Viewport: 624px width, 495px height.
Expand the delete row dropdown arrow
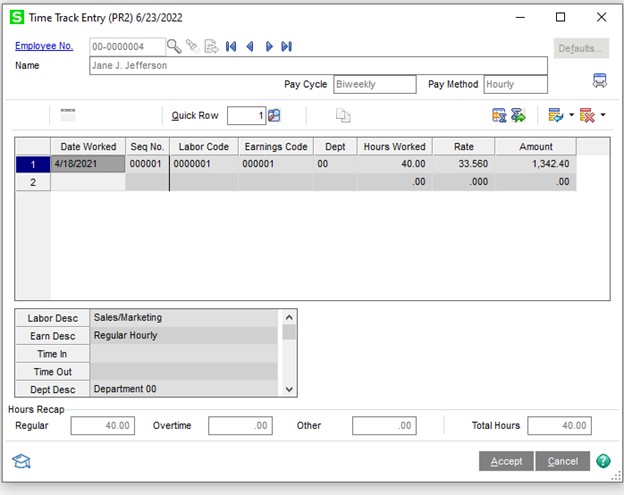click(603, 115)
